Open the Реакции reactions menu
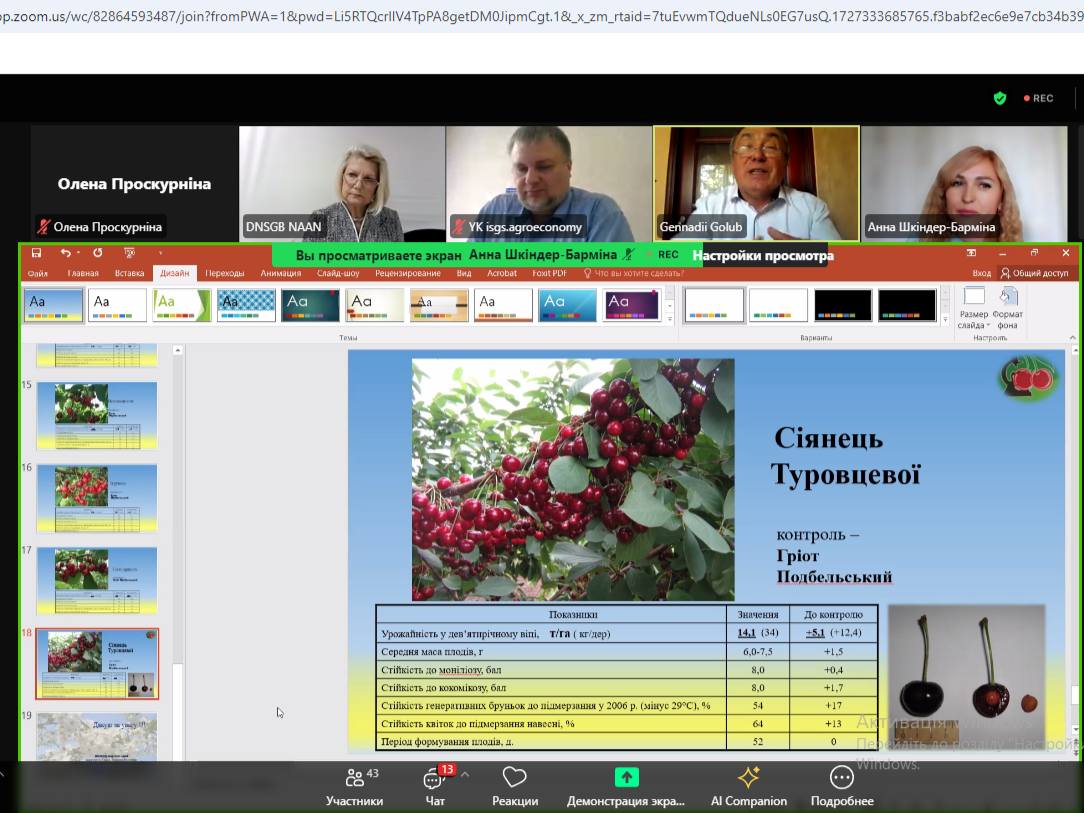The height and width of the screenshot is (813, 1084). pyautogui.click(x=515, y=787)
